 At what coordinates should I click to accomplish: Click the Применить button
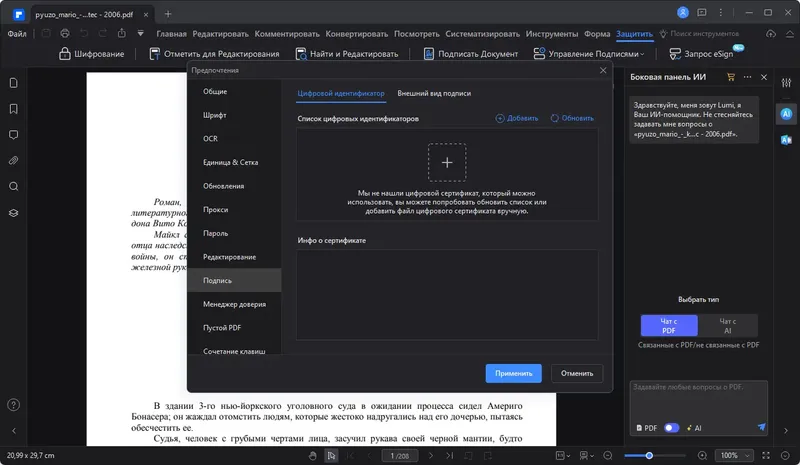513,373
